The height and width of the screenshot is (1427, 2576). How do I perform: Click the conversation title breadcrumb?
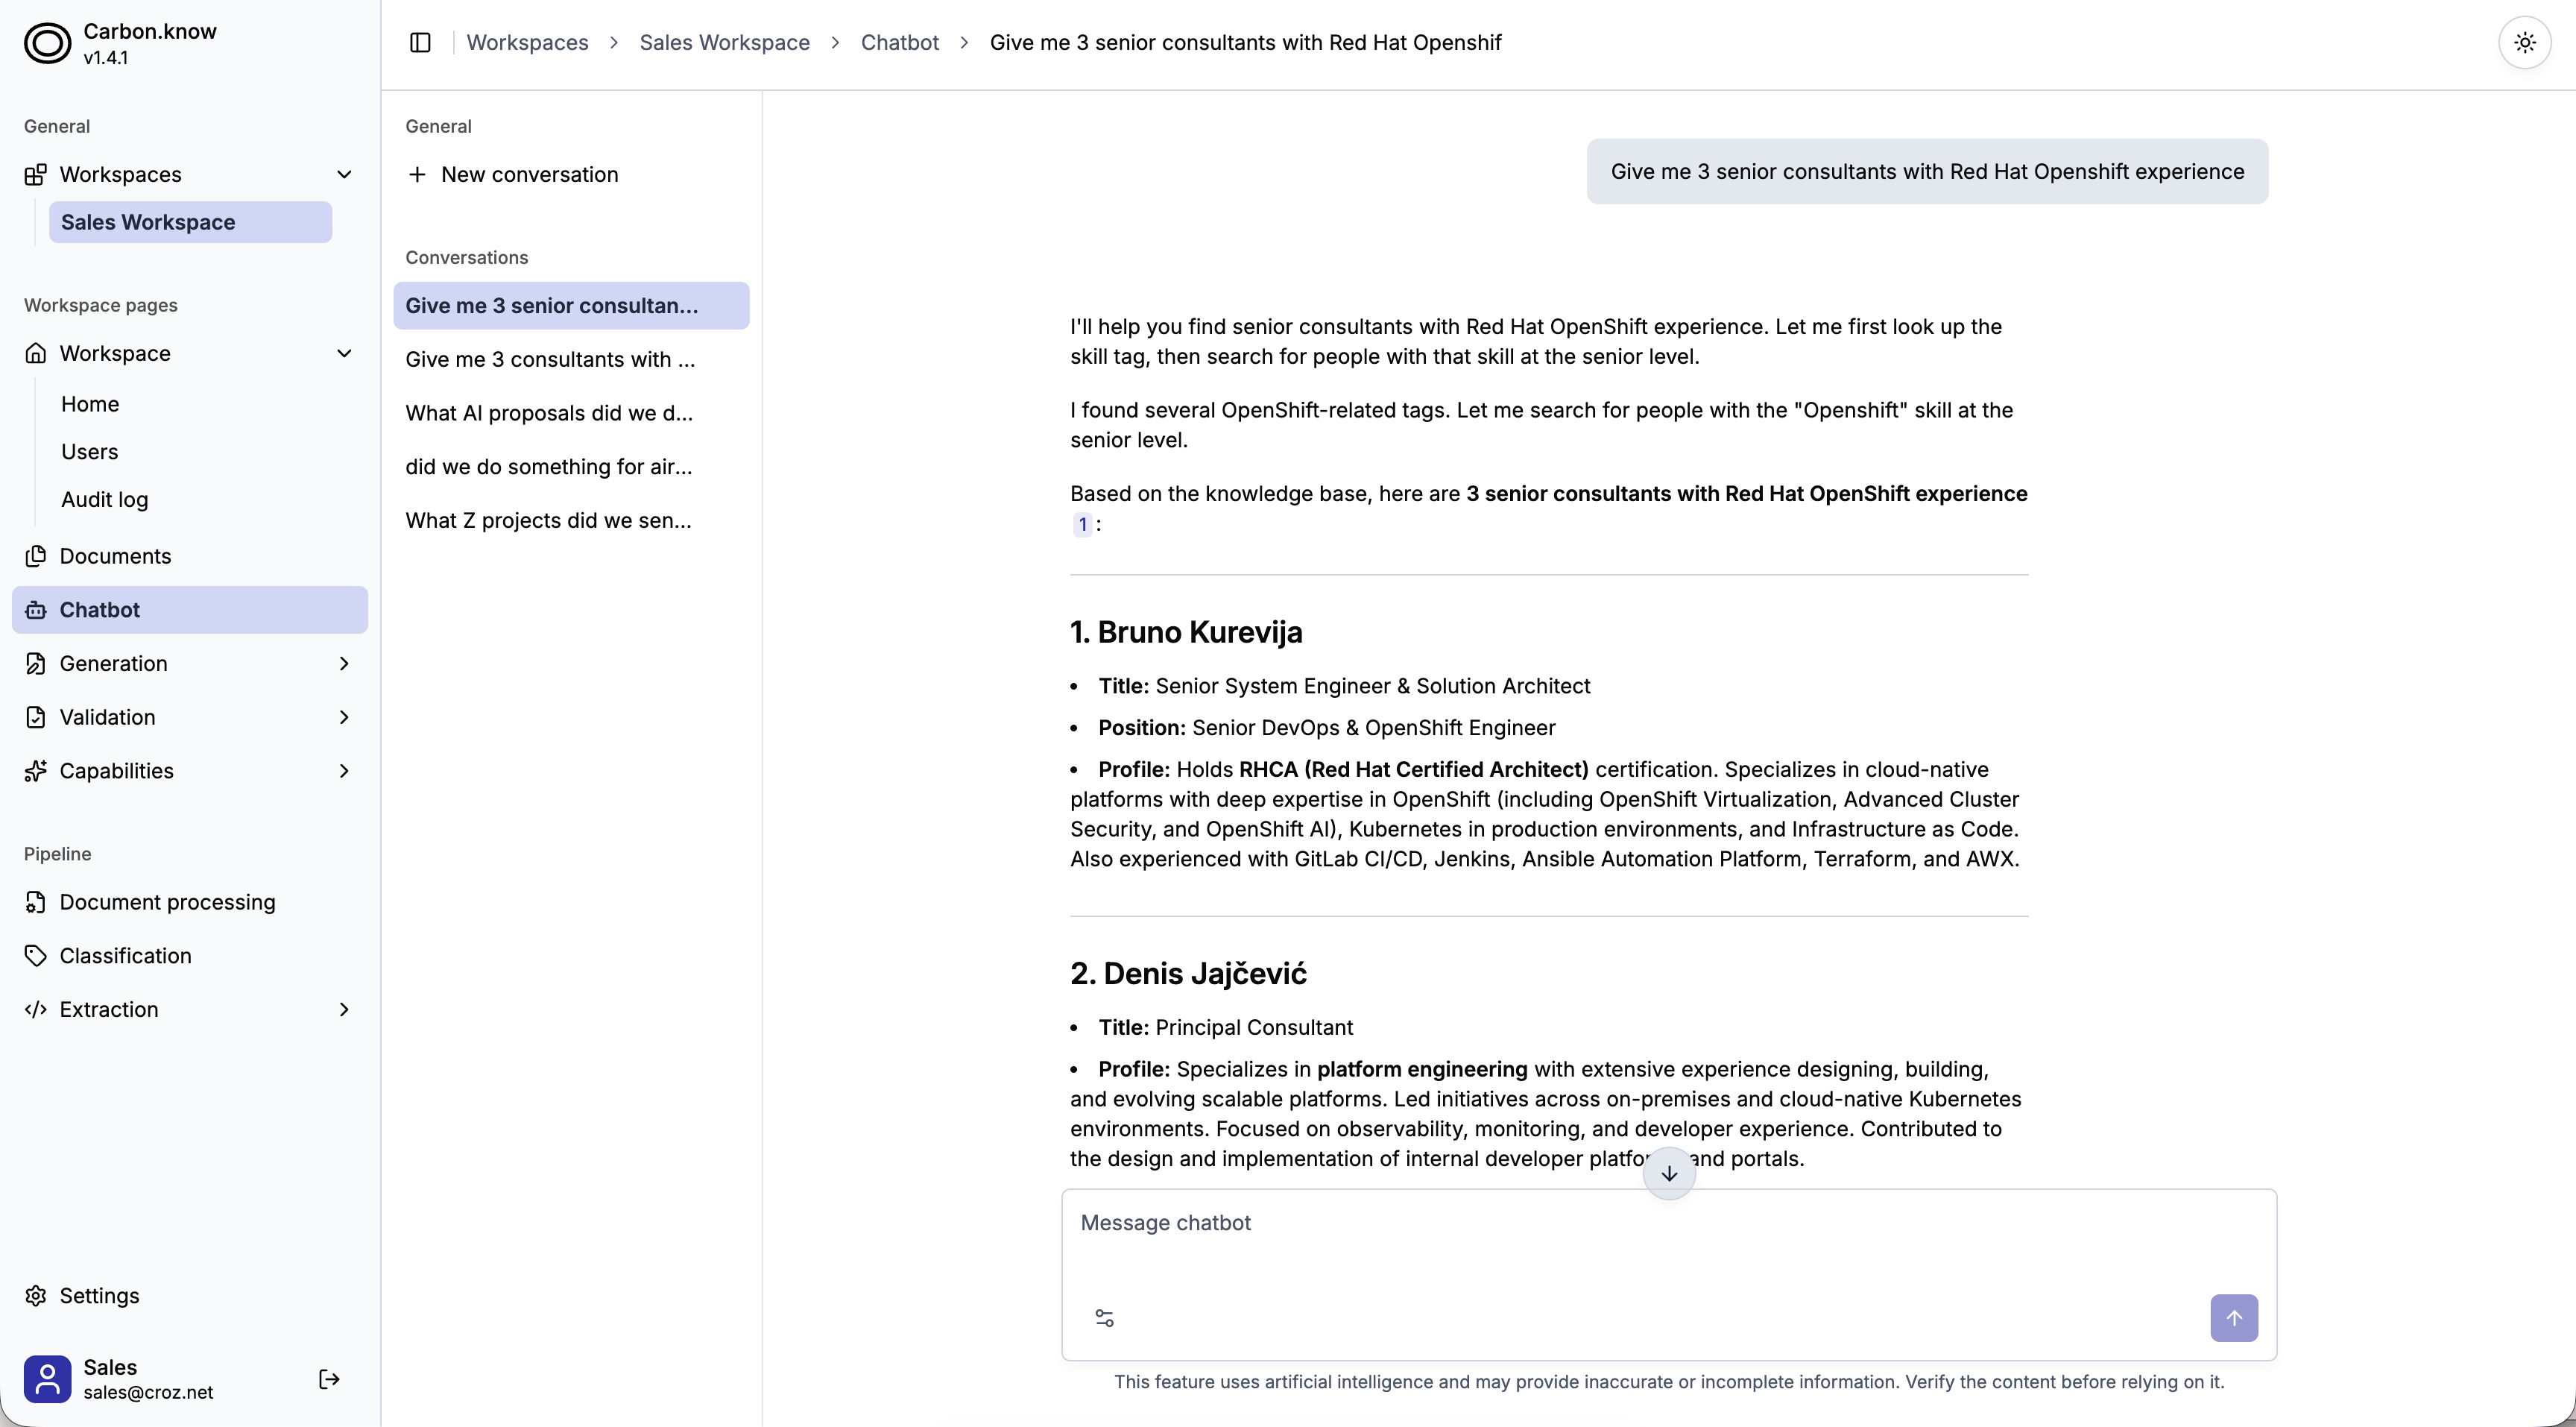coord(1245,43)
